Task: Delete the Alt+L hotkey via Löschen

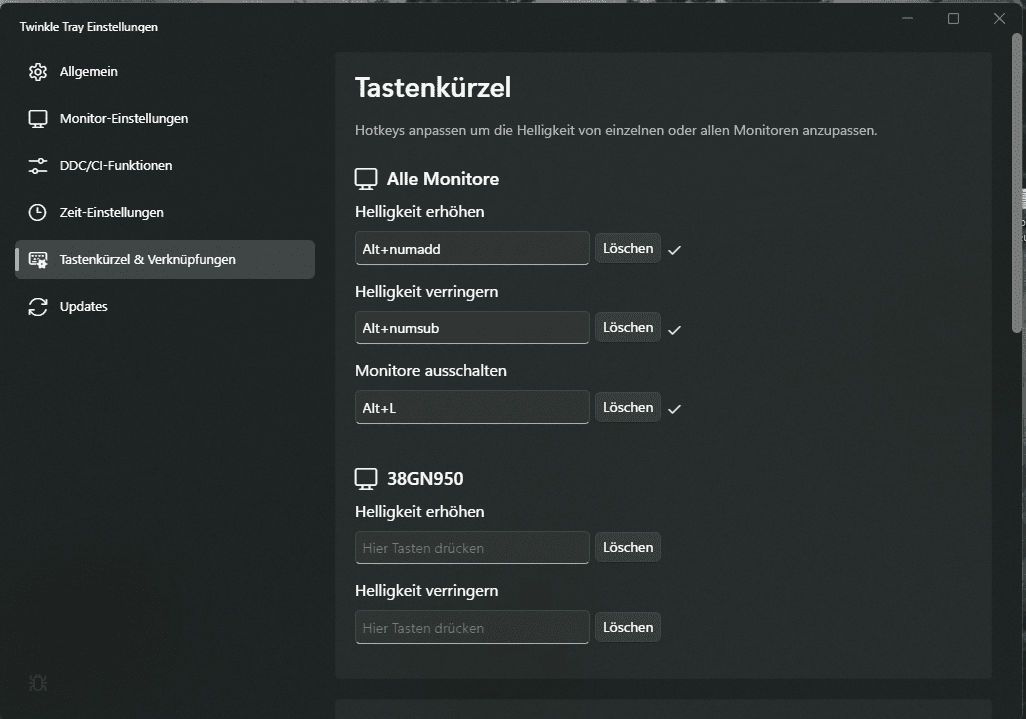Action: pyautogui.click(x=627, y=407)
